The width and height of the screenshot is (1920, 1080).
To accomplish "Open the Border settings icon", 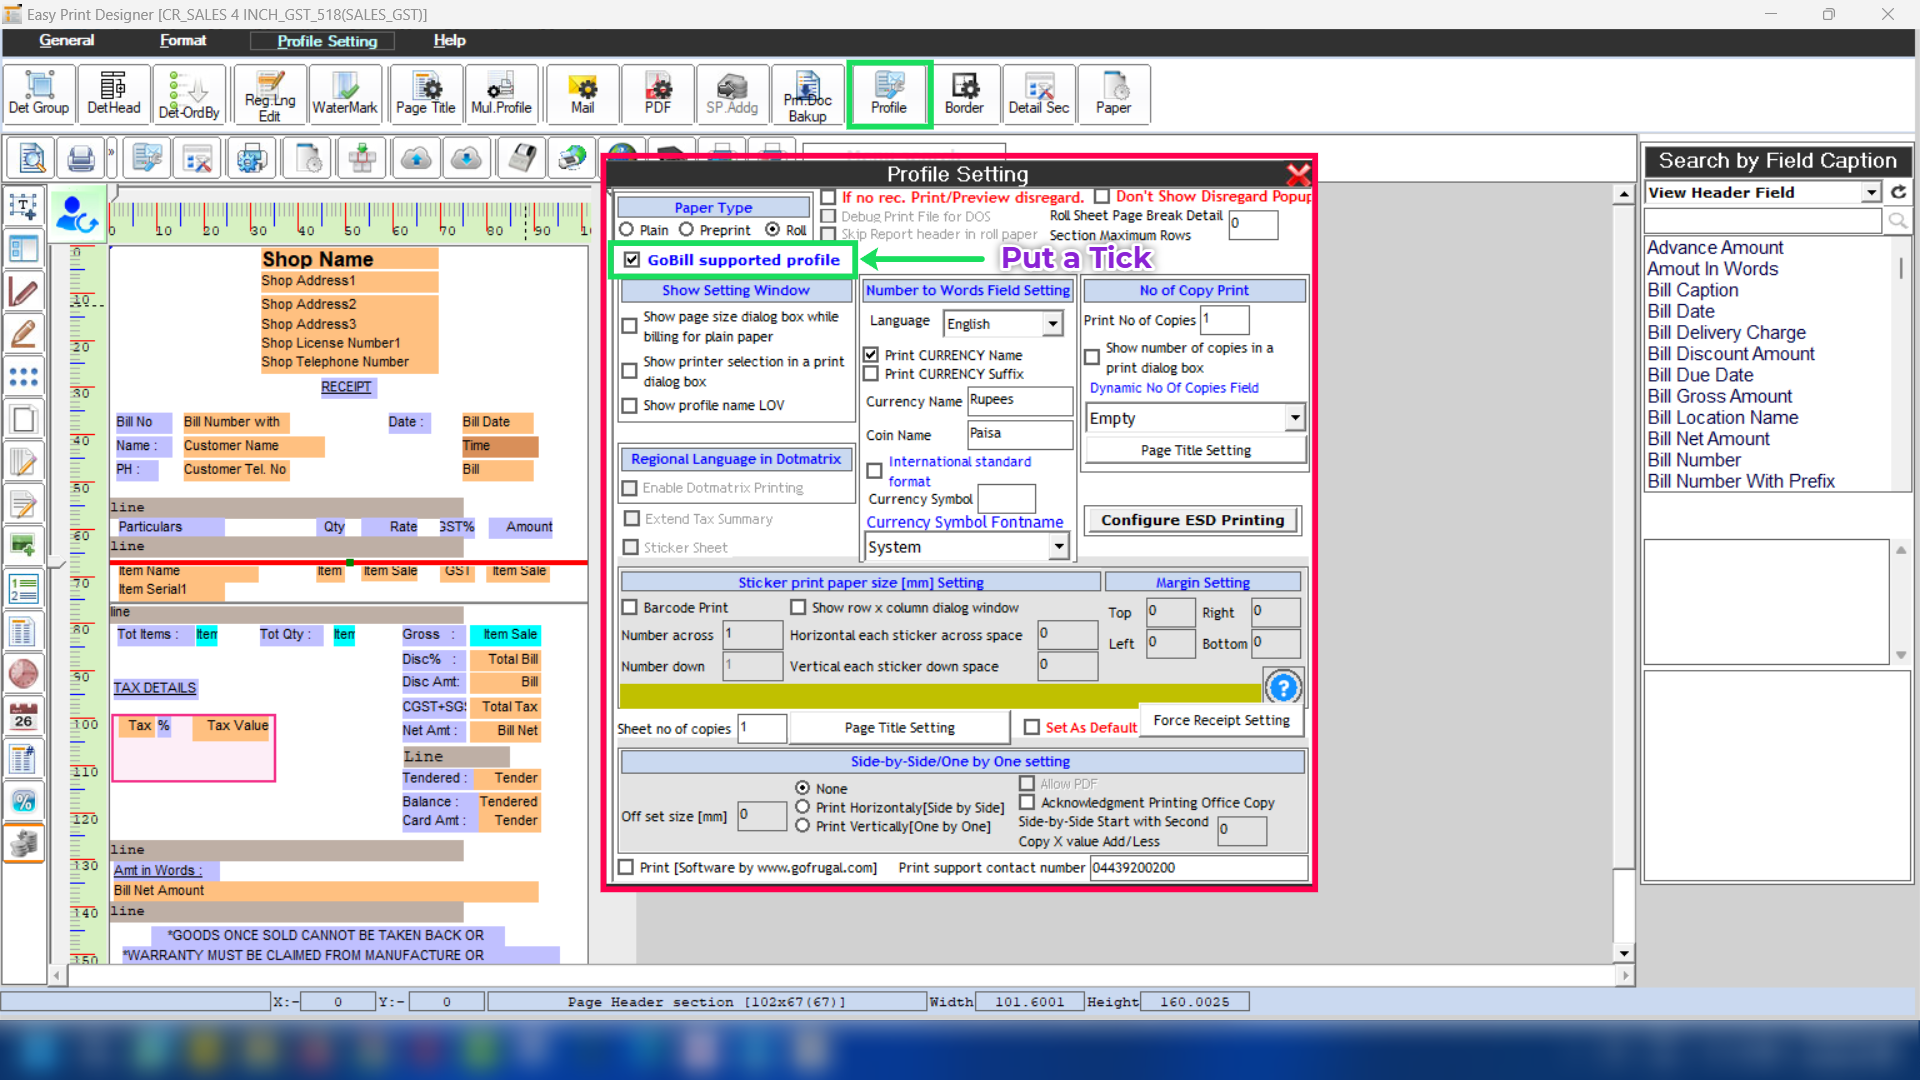I will [x=964, y=94].
